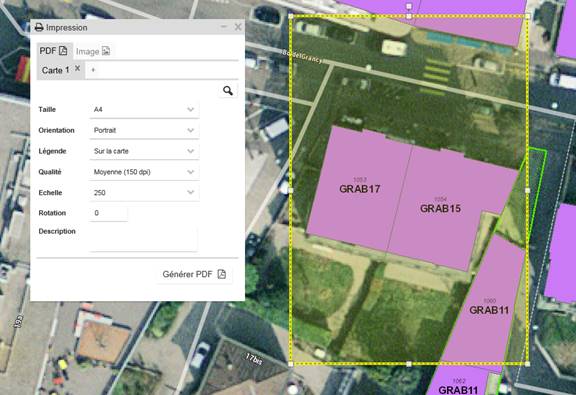Click the printer icon in Impression title

pyautogui.click(x=39, y=28)
